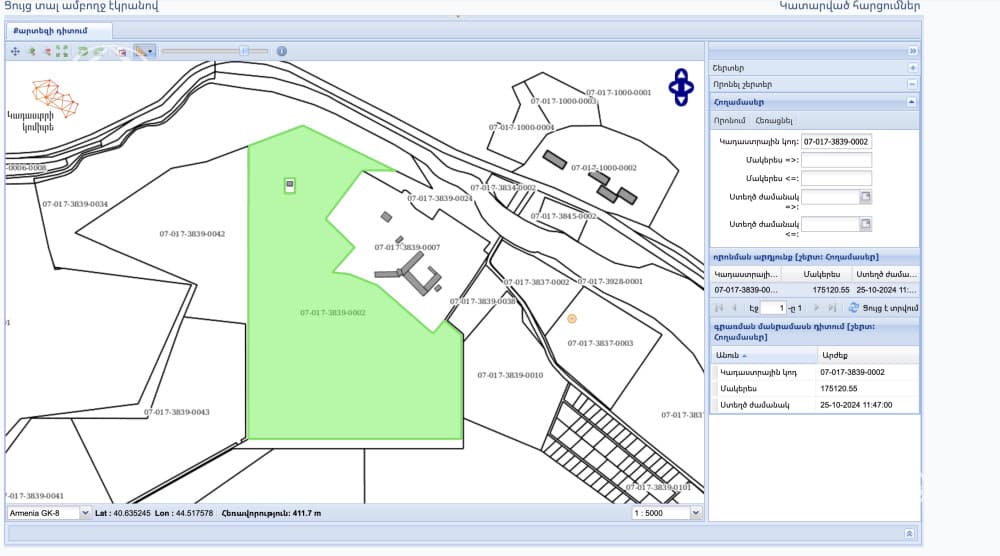Expand bottom panel with double-chevron icon
Image resolution: width=1000 pixels, height=556 pixels.
(x=909, y=534)
